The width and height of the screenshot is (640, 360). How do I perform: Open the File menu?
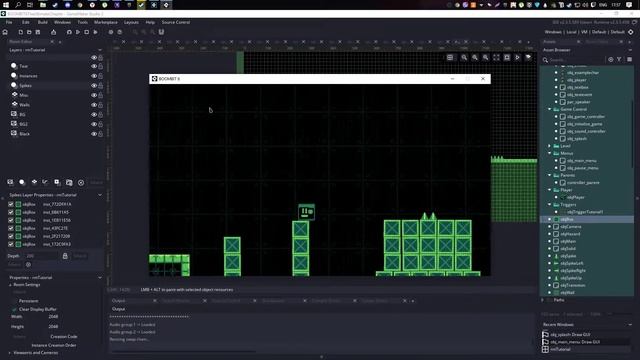[9, 22]
